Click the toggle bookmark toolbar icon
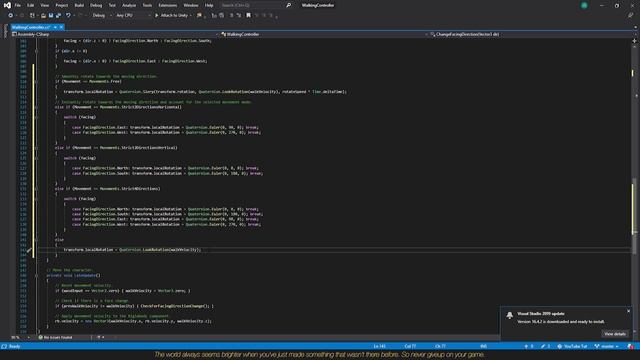This screenshot has height=360, width=640. (x=249, y=16)
